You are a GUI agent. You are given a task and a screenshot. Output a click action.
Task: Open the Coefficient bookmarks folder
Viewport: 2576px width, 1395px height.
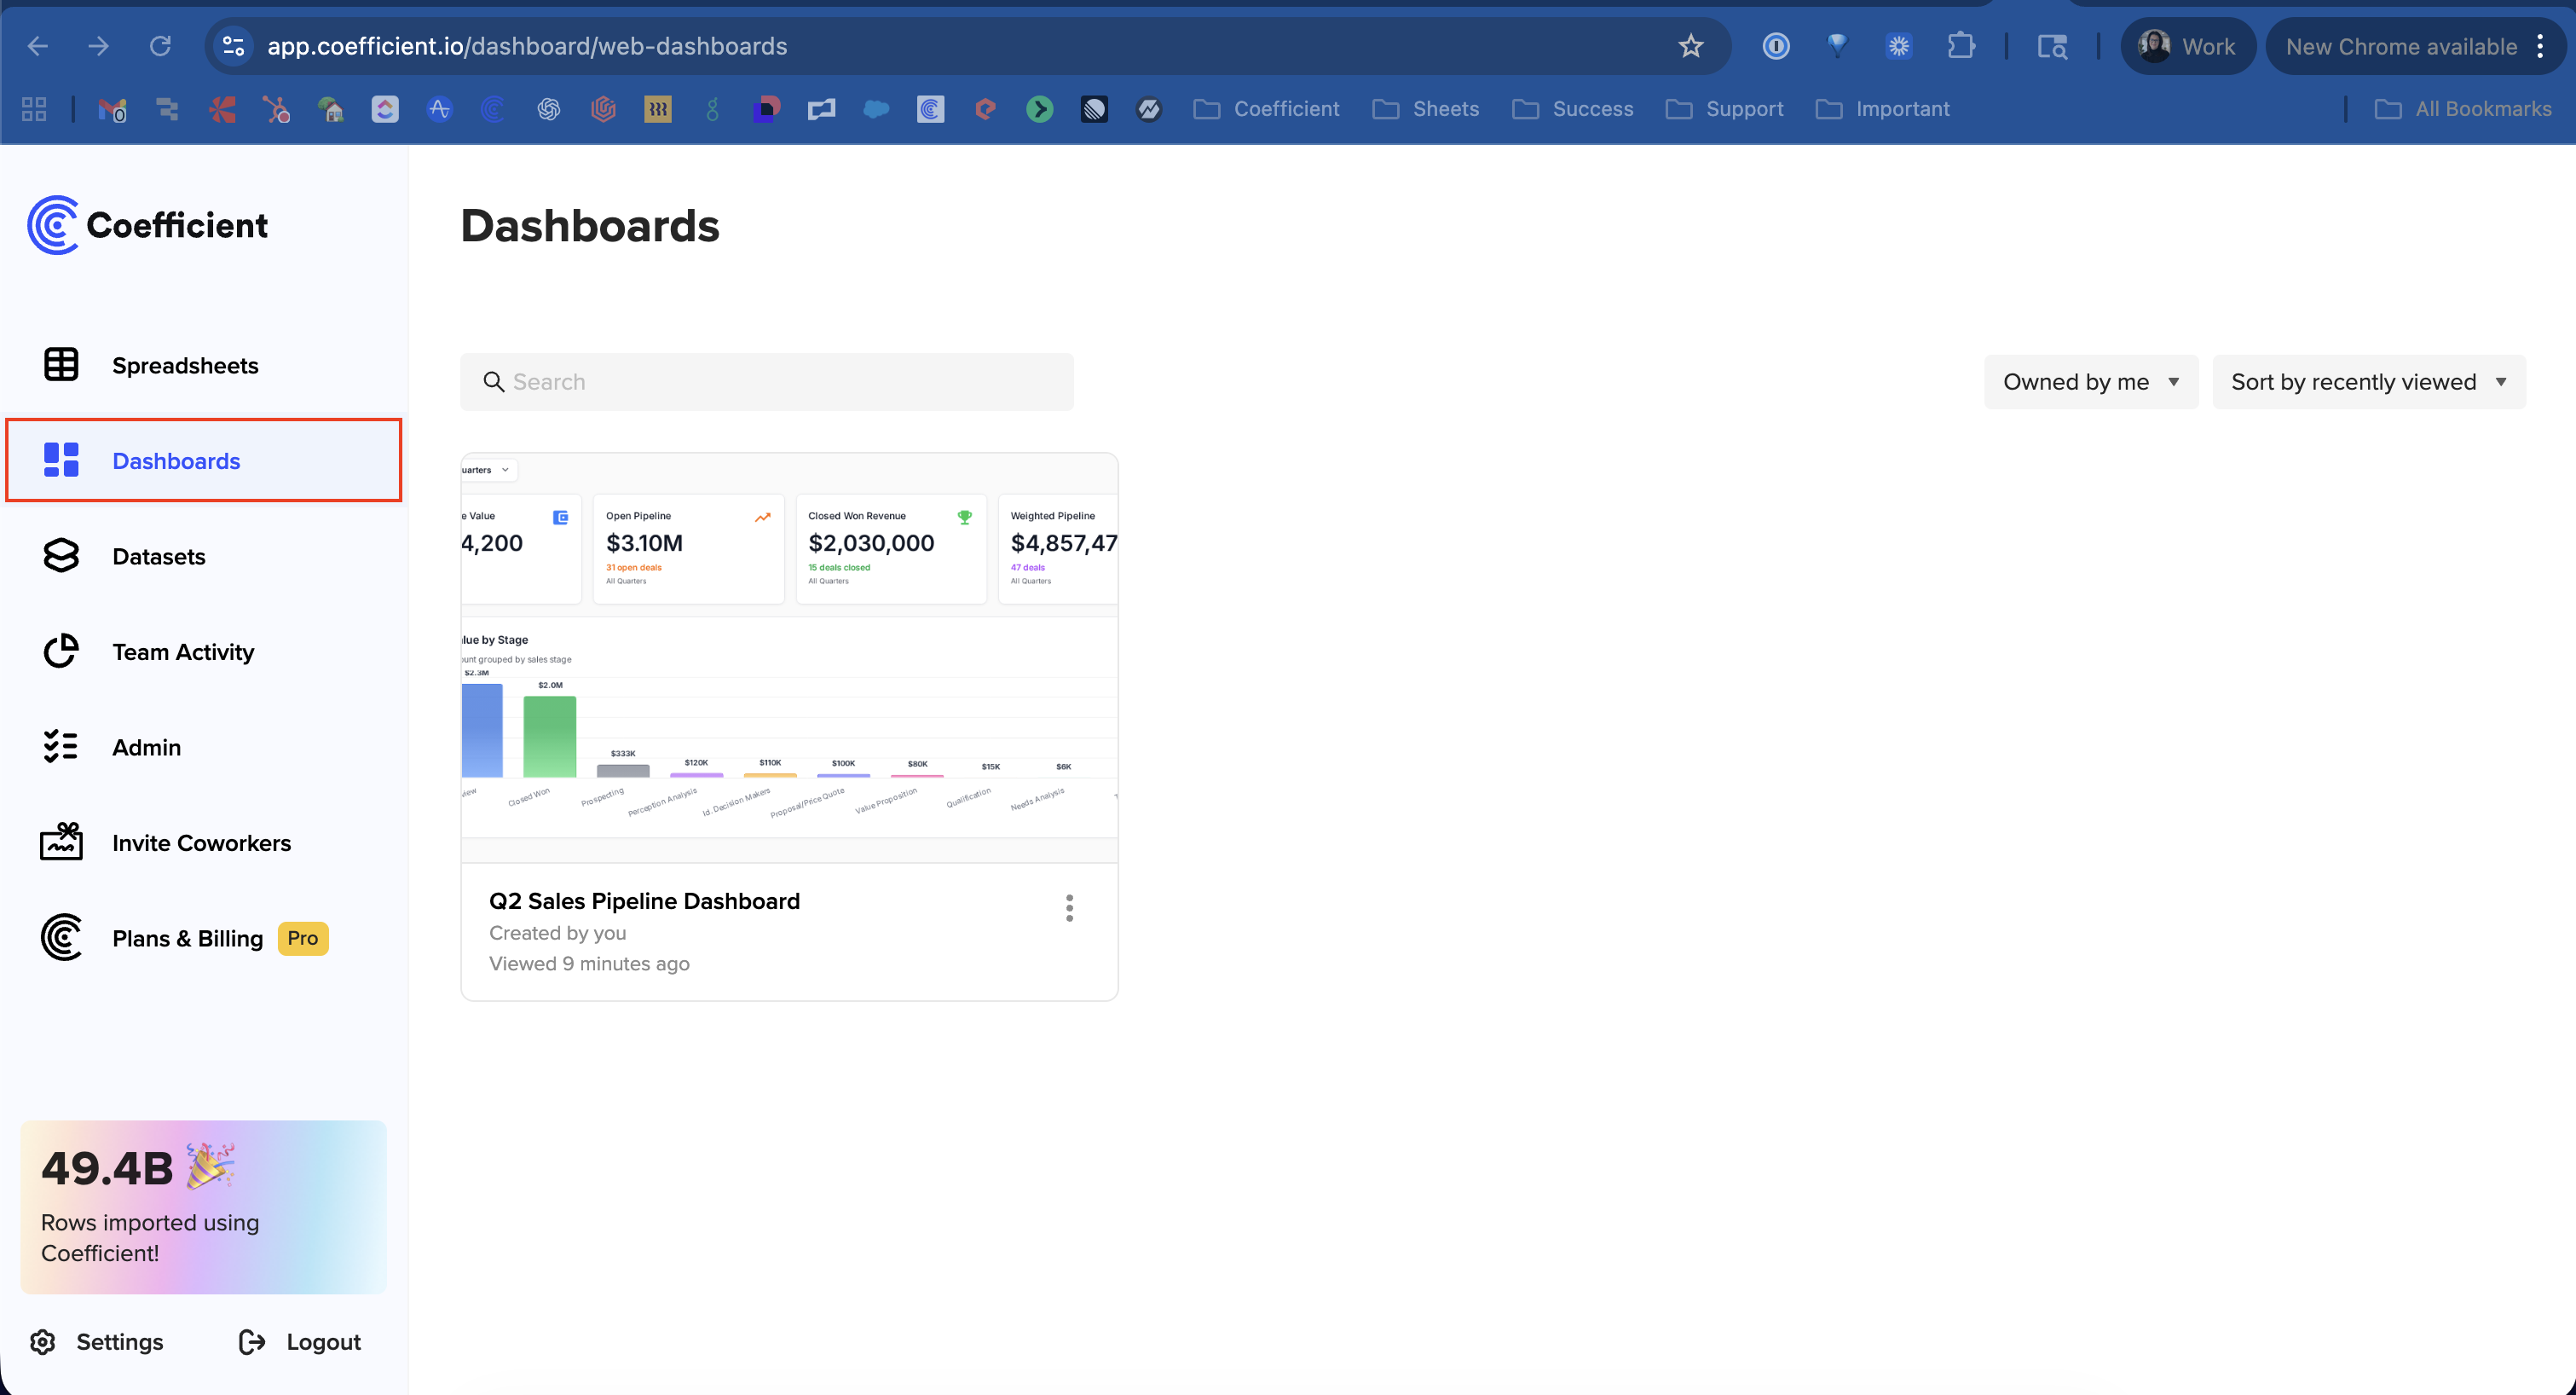[x=1266, y=109]
